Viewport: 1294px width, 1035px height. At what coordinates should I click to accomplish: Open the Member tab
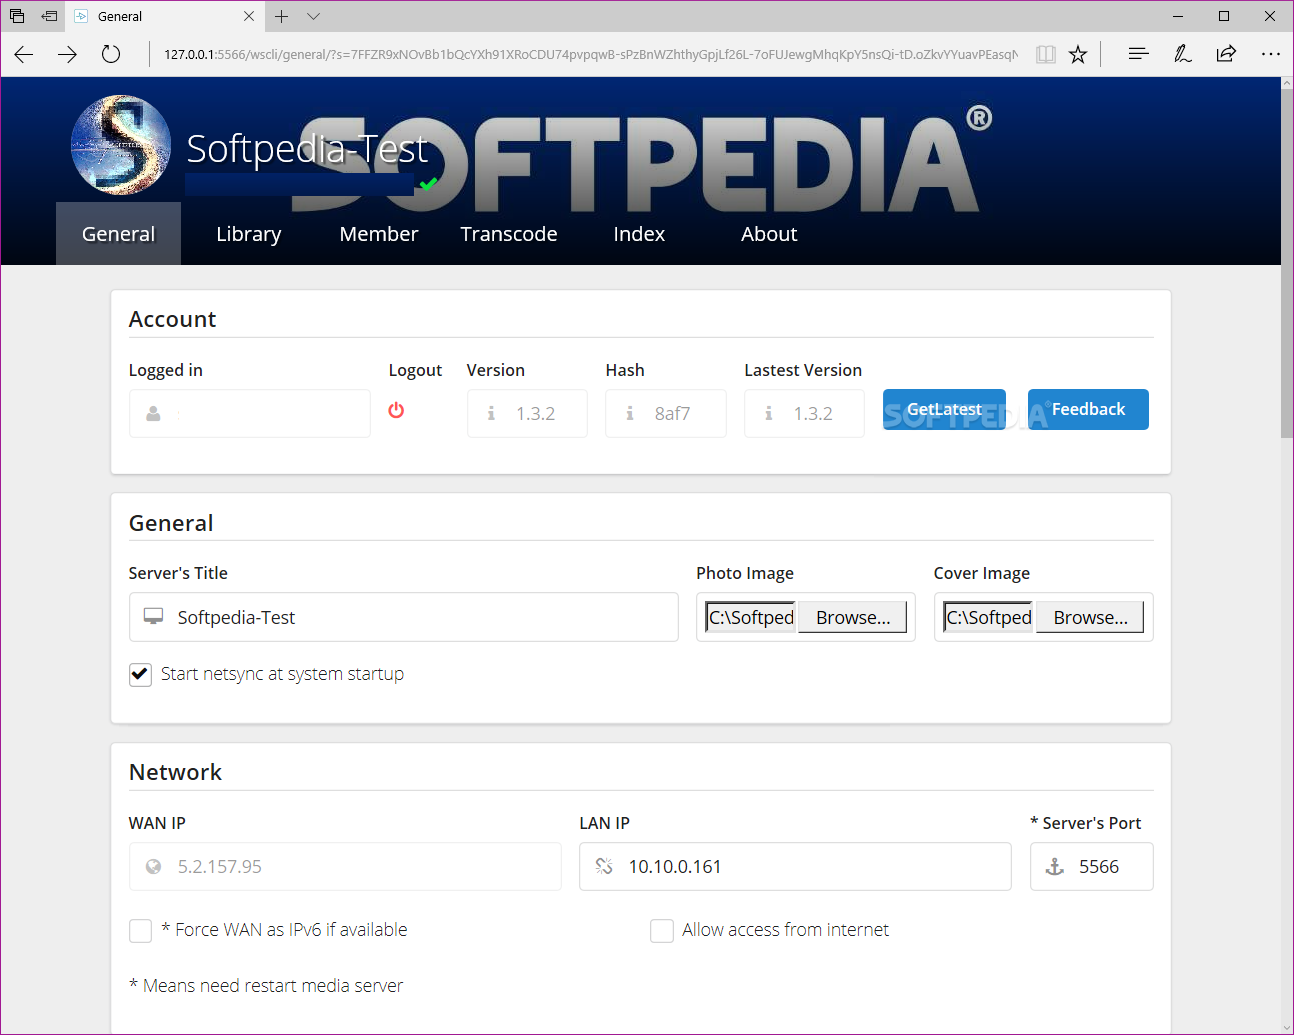379,234
